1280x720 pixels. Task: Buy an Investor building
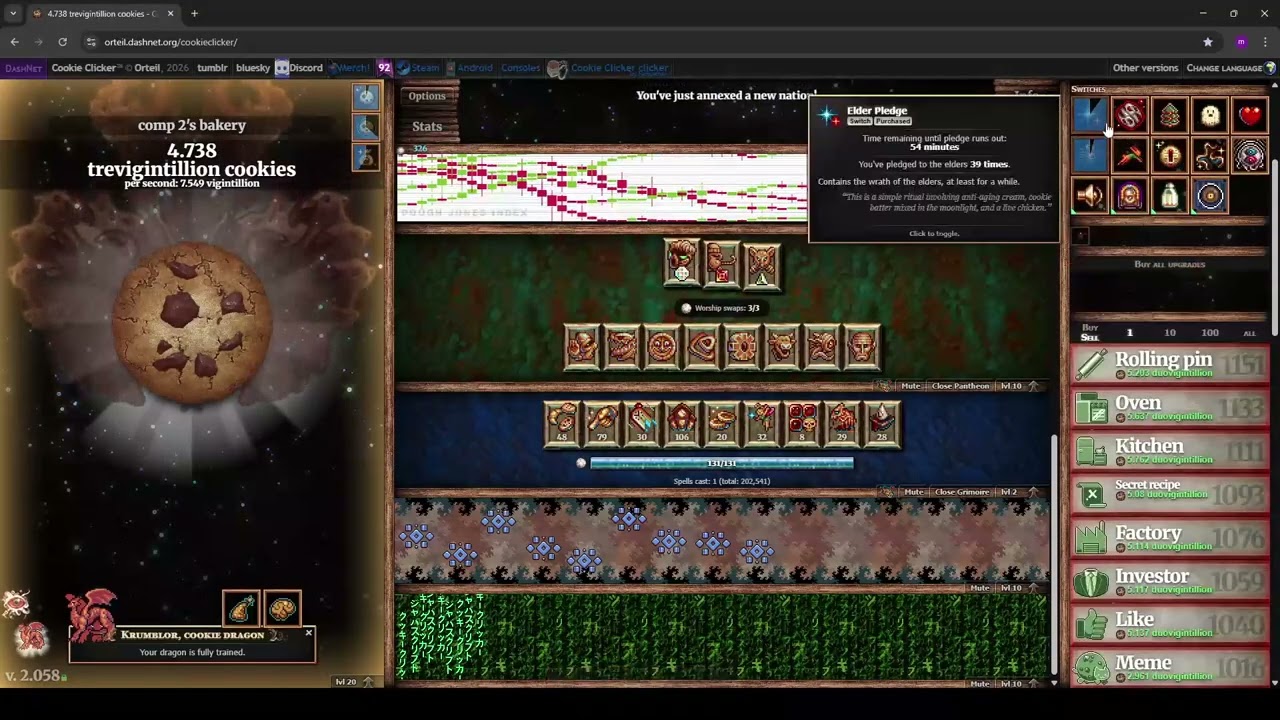click(x=1170, y=581)
